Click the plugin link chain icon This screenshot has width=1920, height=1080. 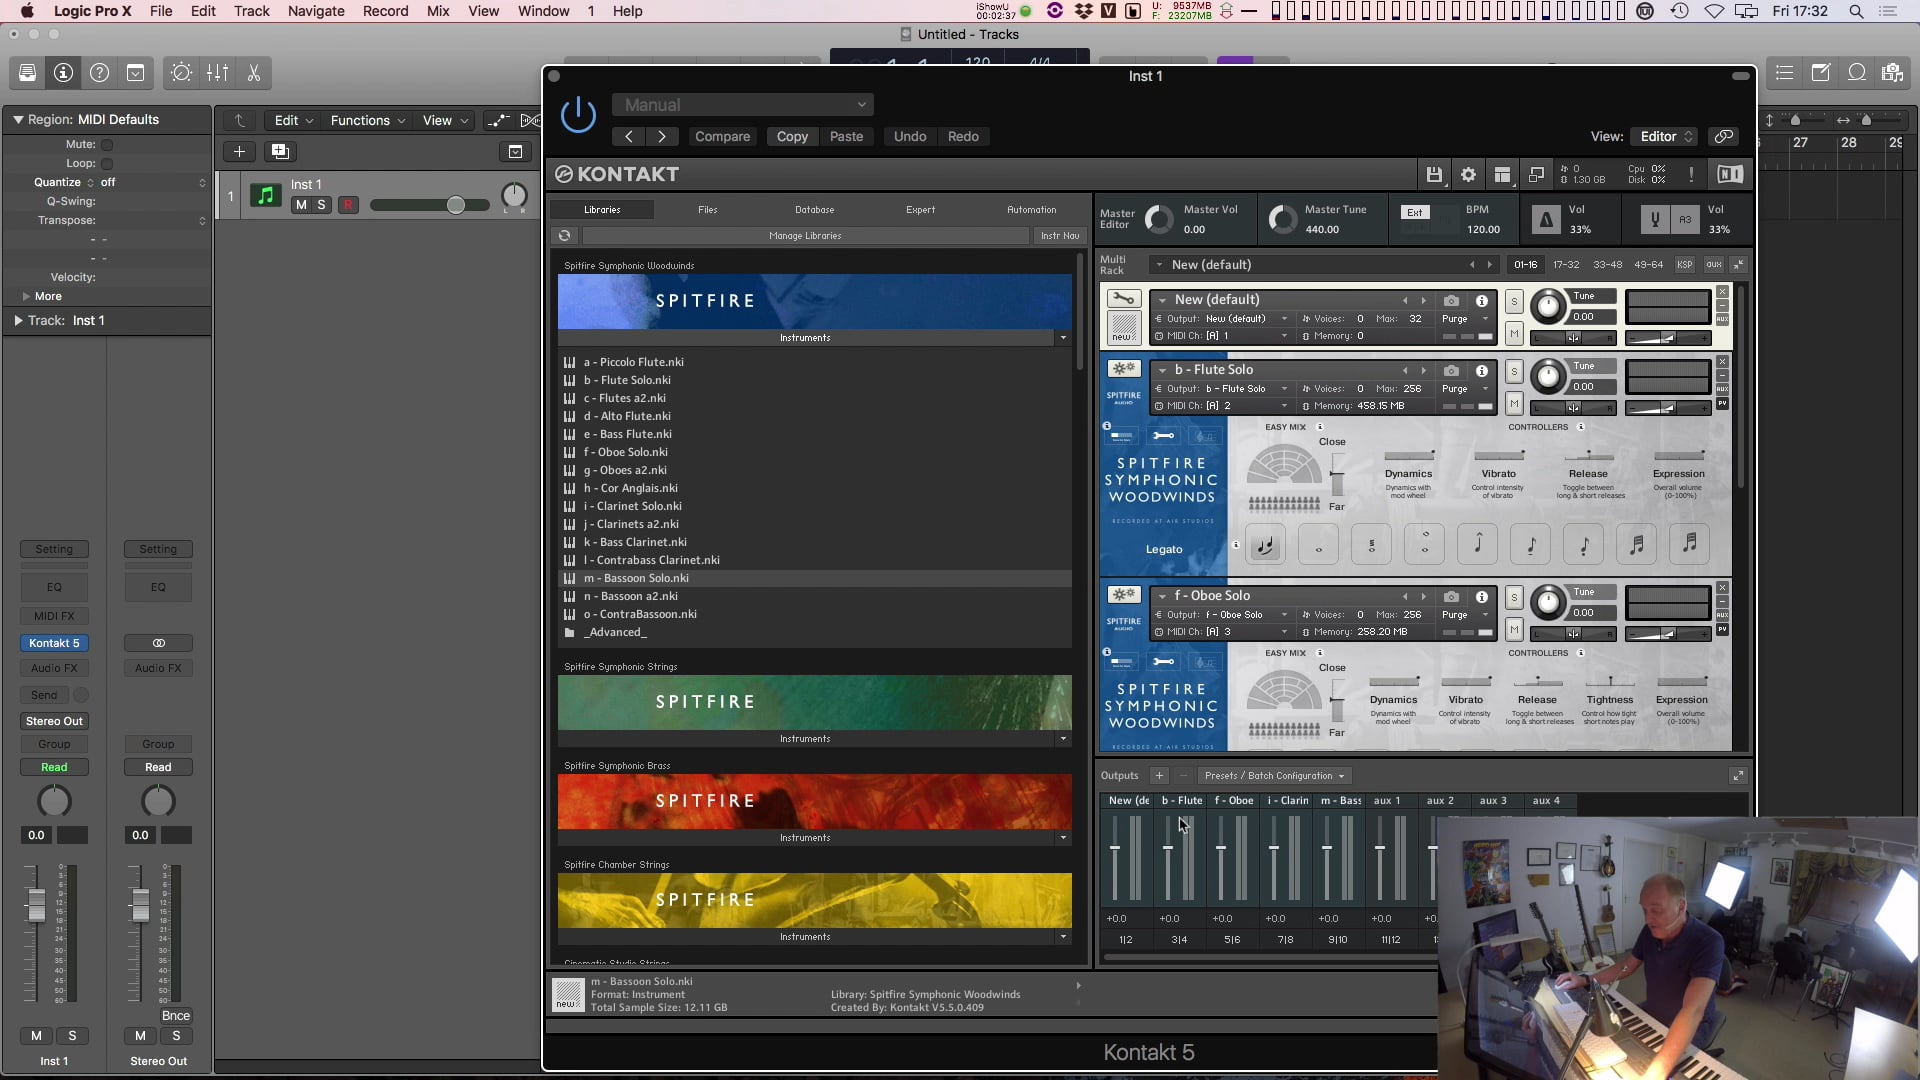point(1723,137)
